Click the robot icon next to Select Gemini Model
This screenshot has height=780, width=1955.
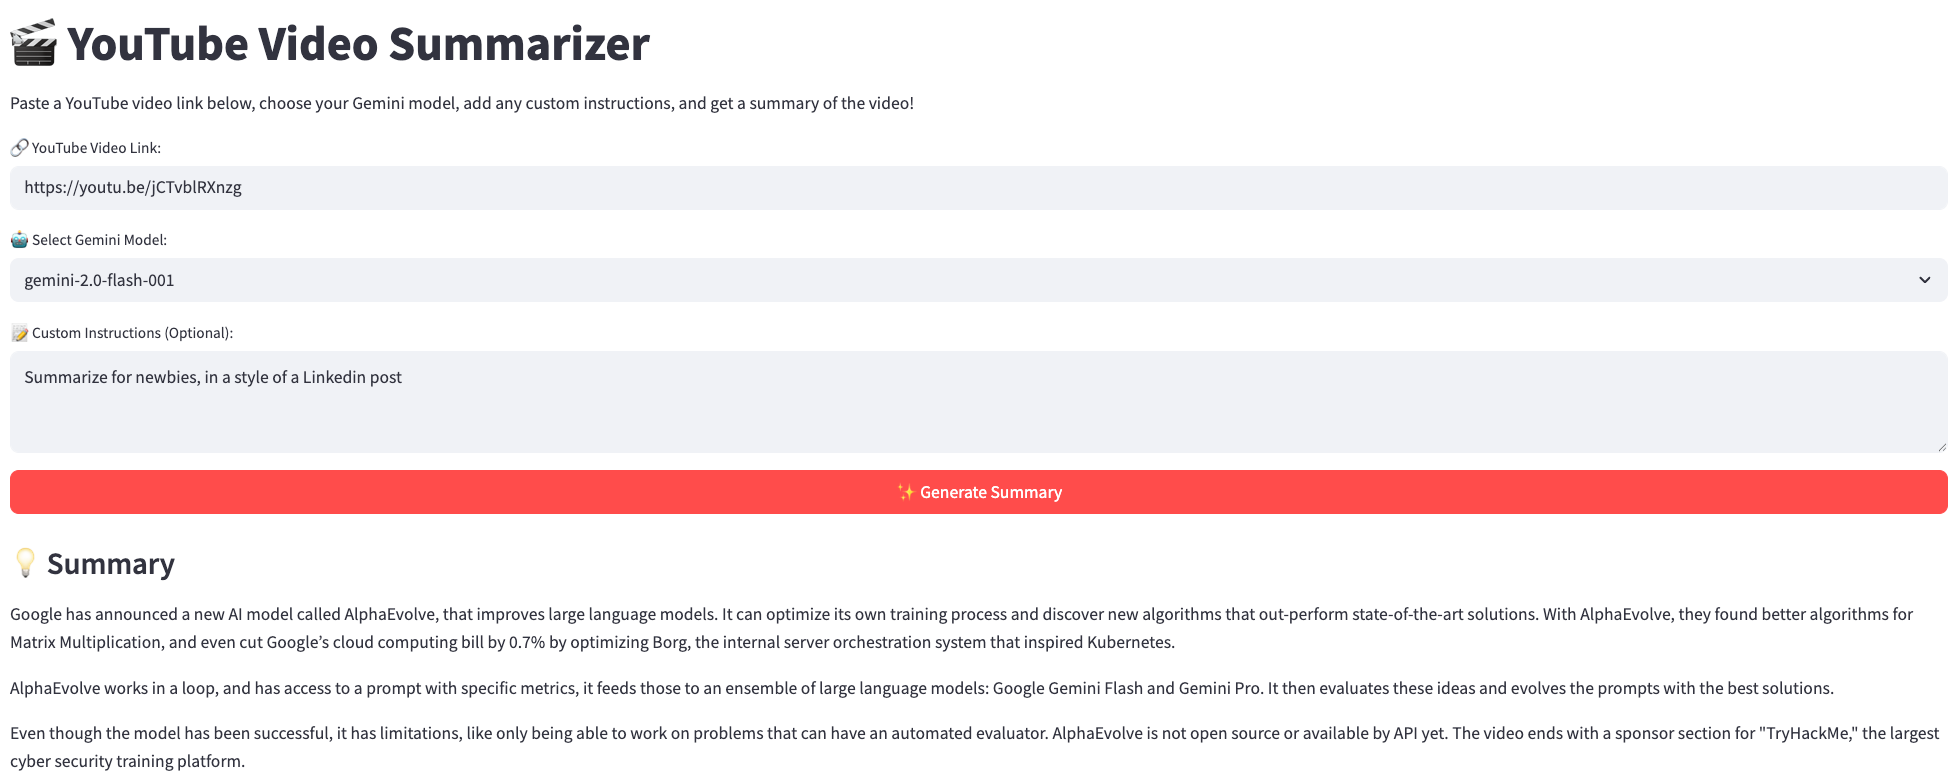pyautogui.click(x=19, y=240)
